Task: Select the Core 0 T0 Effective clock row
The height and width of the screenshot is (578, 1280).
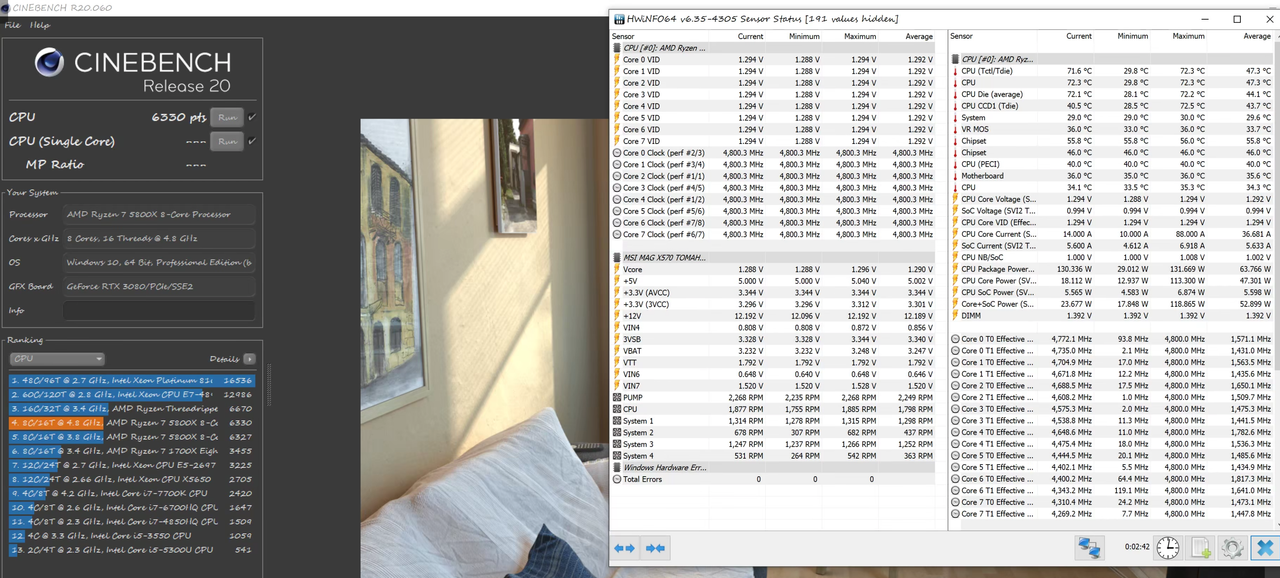Action: [x=1113, y=339]
